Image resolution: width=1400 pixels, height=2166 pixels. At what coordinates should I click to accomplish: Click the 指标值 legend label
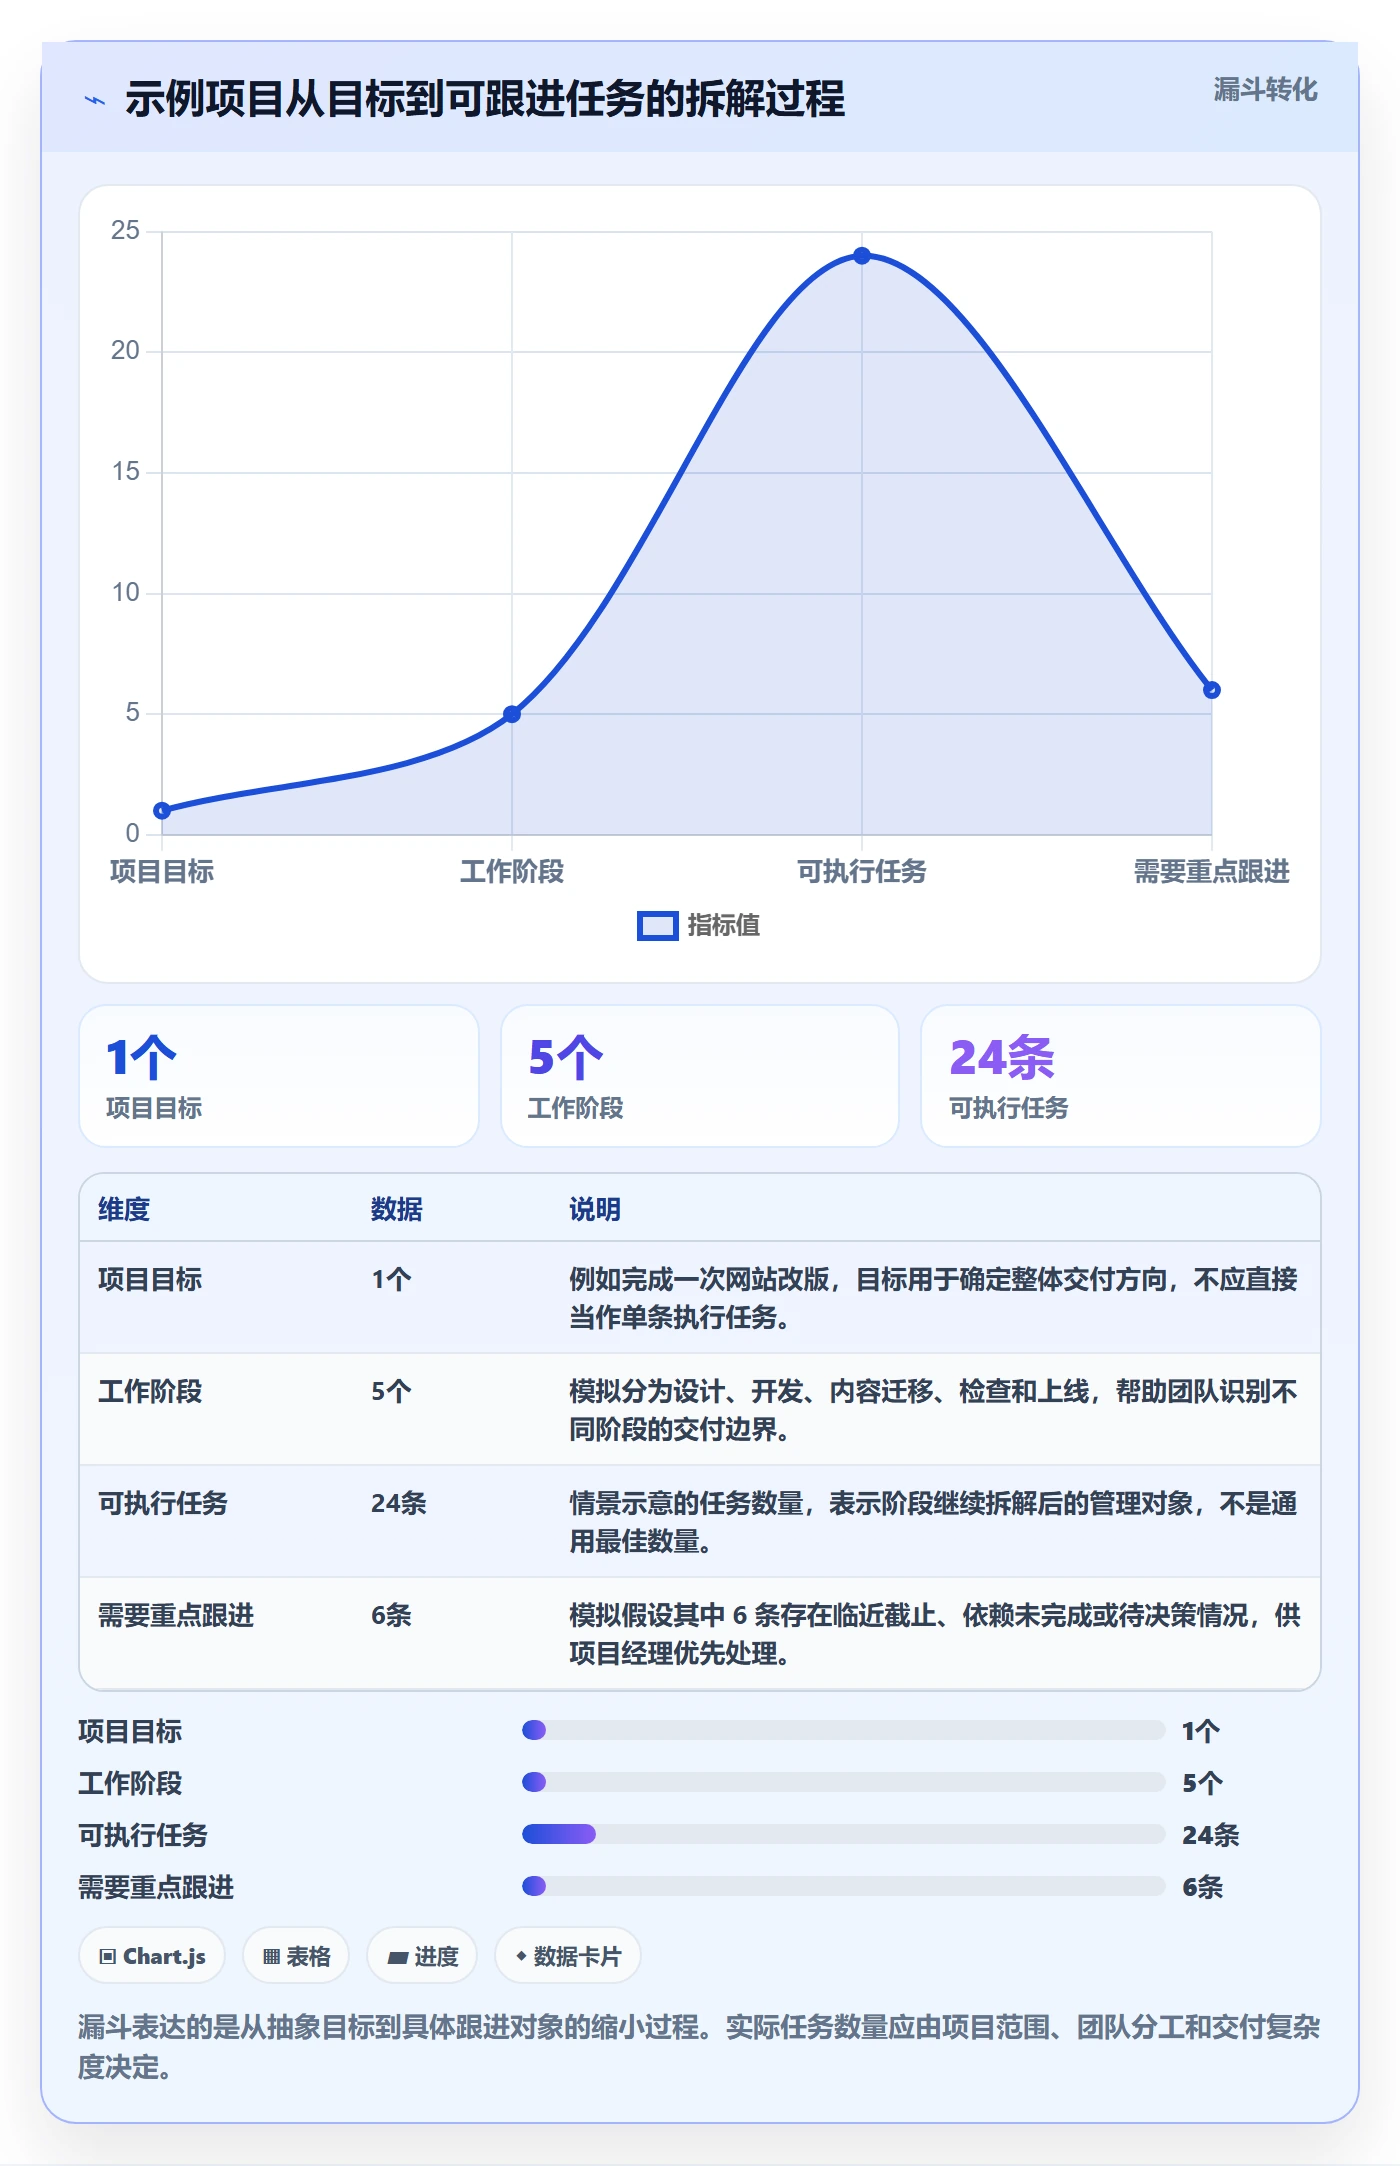(724, 926)
